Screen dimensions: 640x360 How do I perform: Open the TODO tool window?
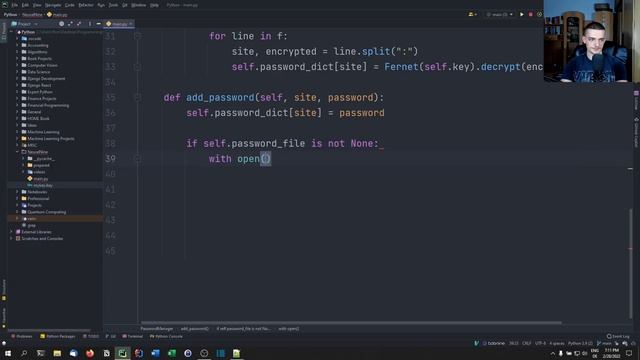[91, 336]
